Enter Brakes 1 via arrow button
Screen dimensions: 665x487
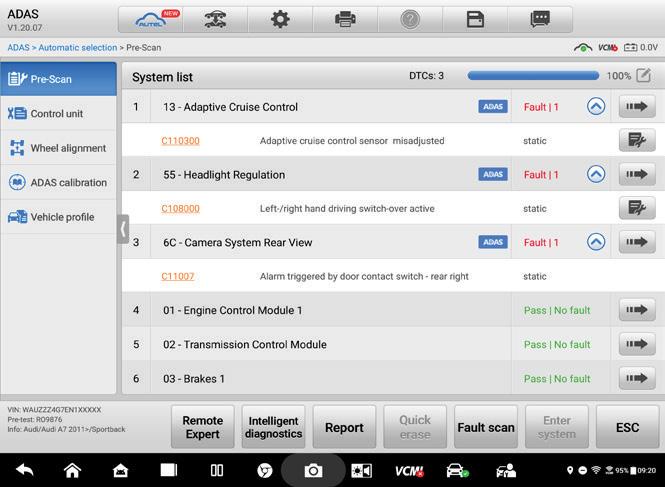coord(637,378)
